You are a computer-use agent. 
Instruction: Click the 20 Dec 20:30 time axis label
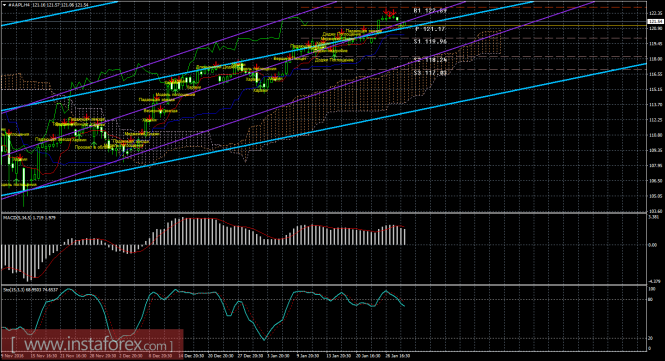(220, 356)
